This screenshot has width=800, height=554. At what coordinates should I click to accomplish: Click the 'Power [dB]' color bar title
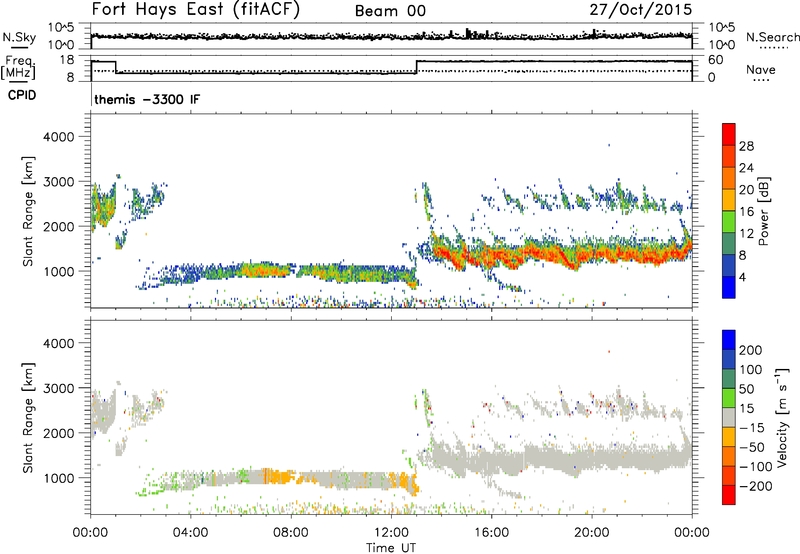pyautogui.click(x=763, y=211)
